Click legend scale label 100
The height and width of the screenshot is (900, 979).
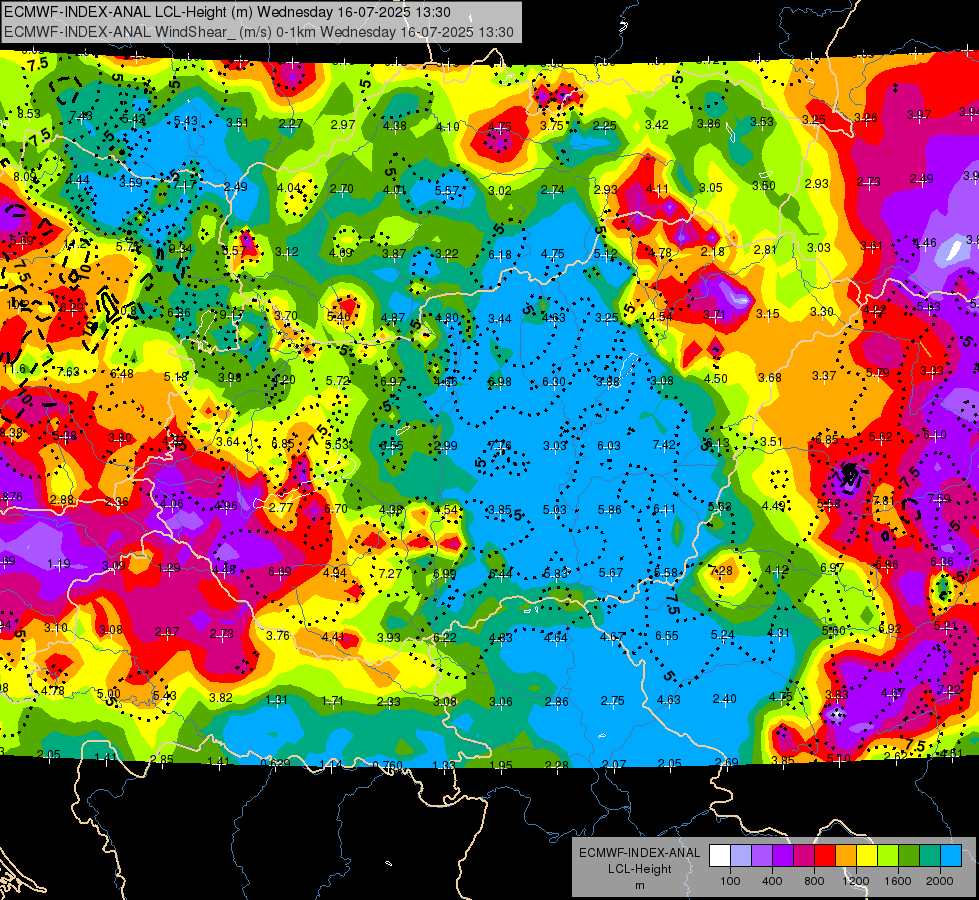[730, 881]
